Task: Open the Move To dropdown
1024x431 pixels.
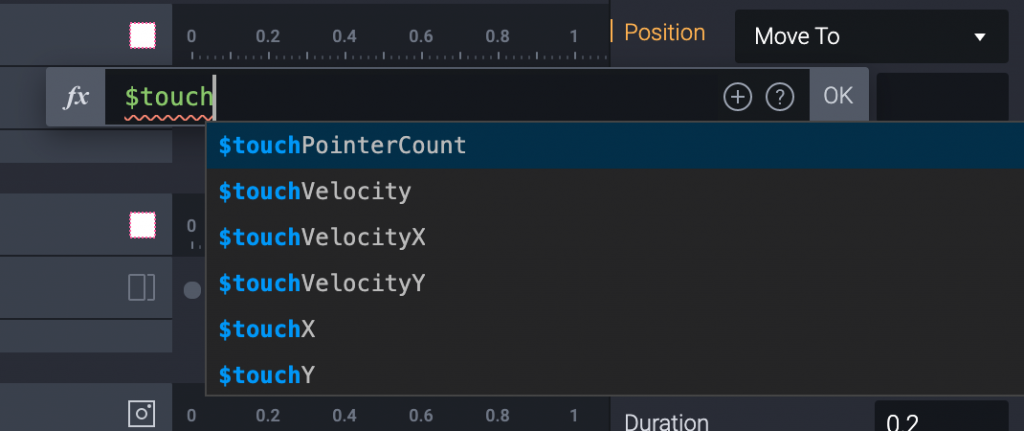Action: pyautogui.click(x=871, y=37)
